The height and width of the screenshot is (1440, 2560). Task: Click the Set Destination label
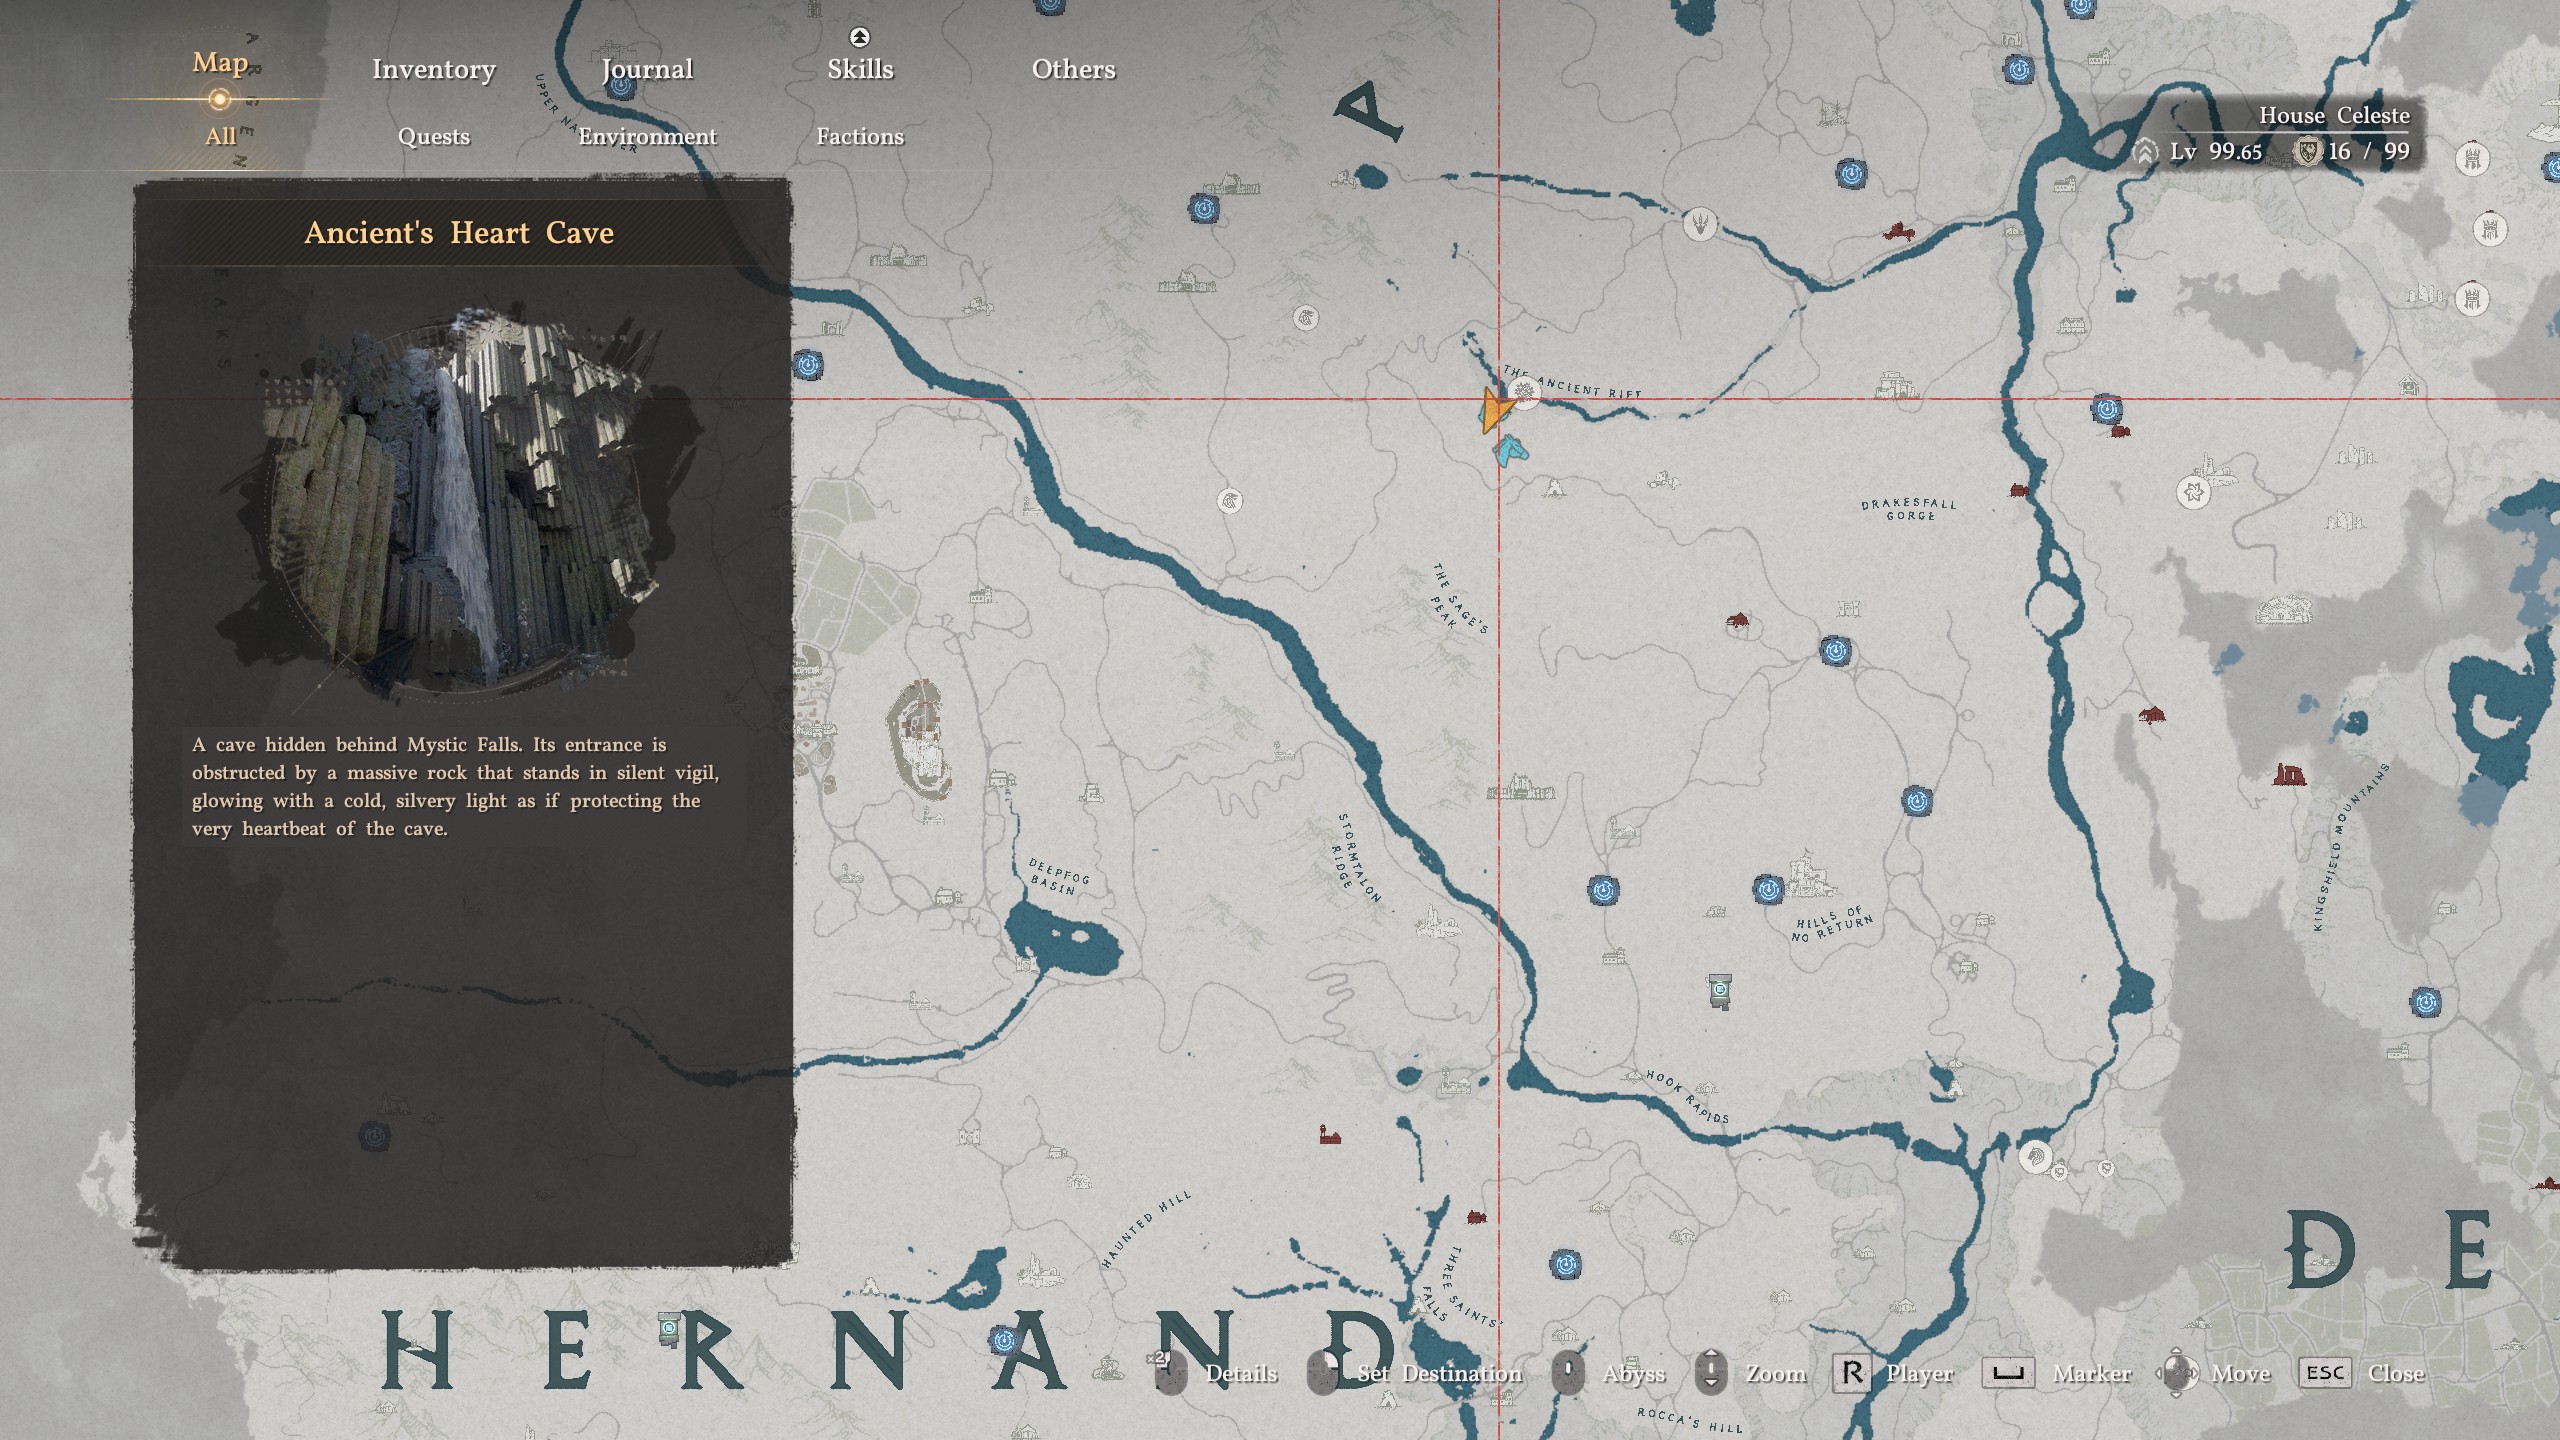point(1439,1374)
